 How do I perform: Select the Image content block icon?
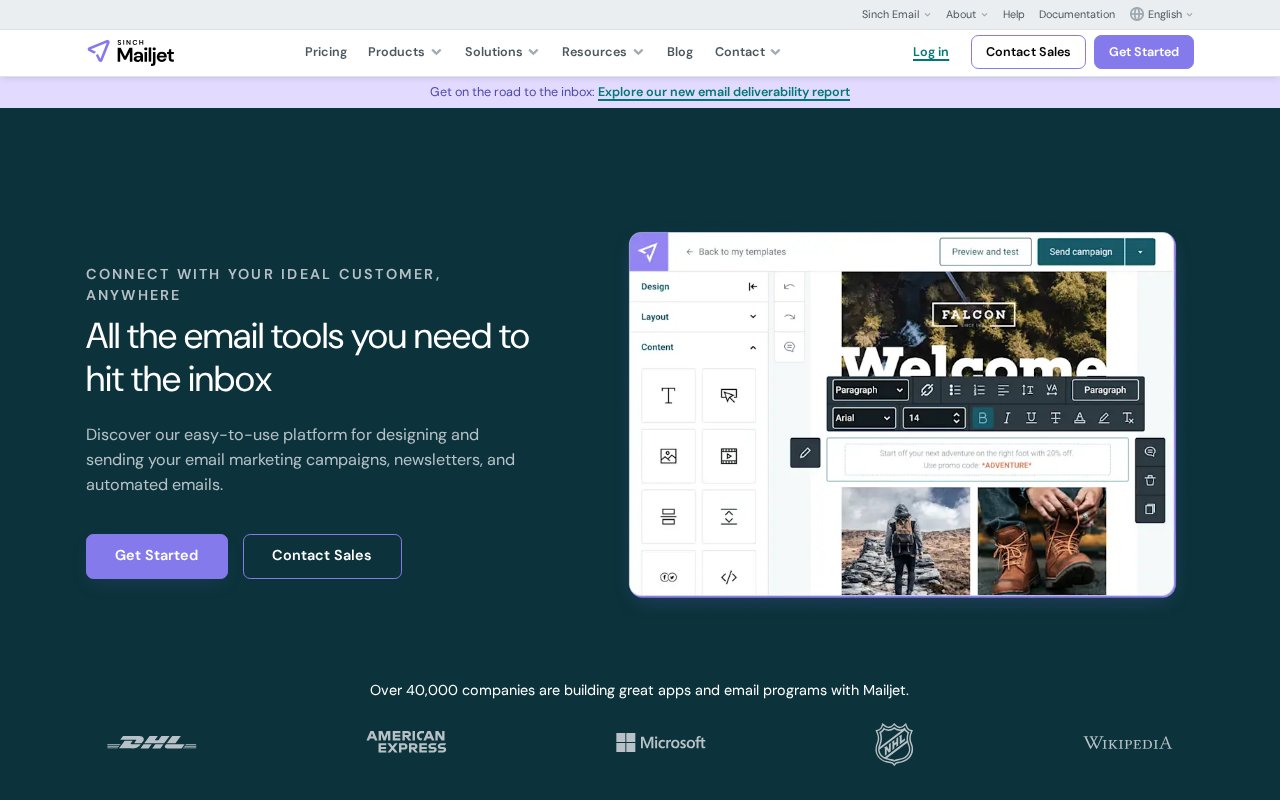click(668, 456)
